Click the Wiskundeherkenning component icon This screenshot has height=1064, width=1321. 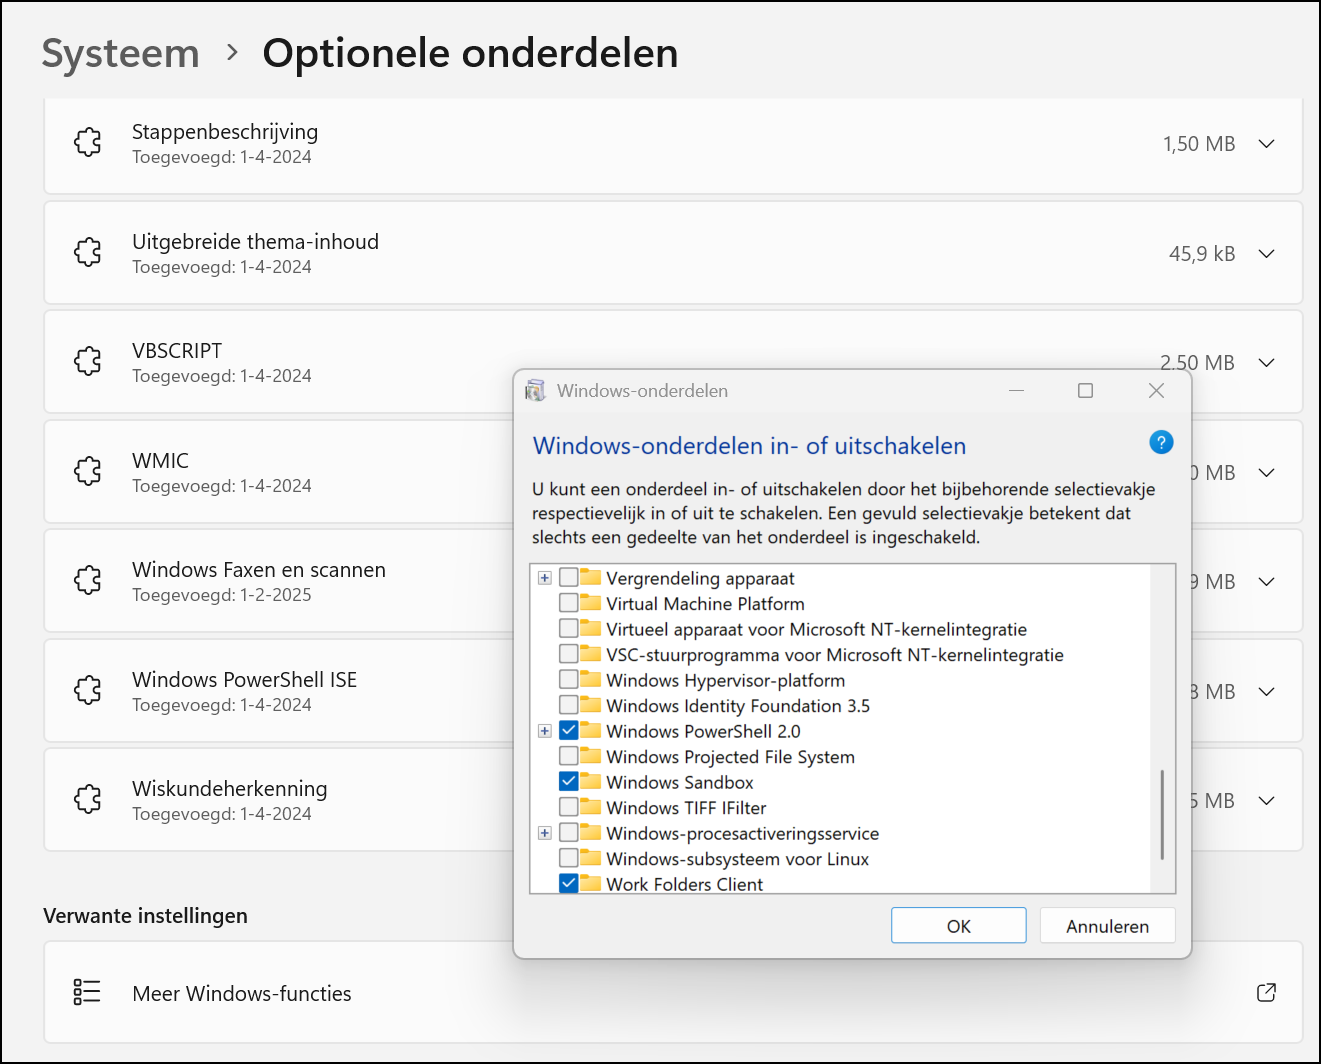point(88,799)
